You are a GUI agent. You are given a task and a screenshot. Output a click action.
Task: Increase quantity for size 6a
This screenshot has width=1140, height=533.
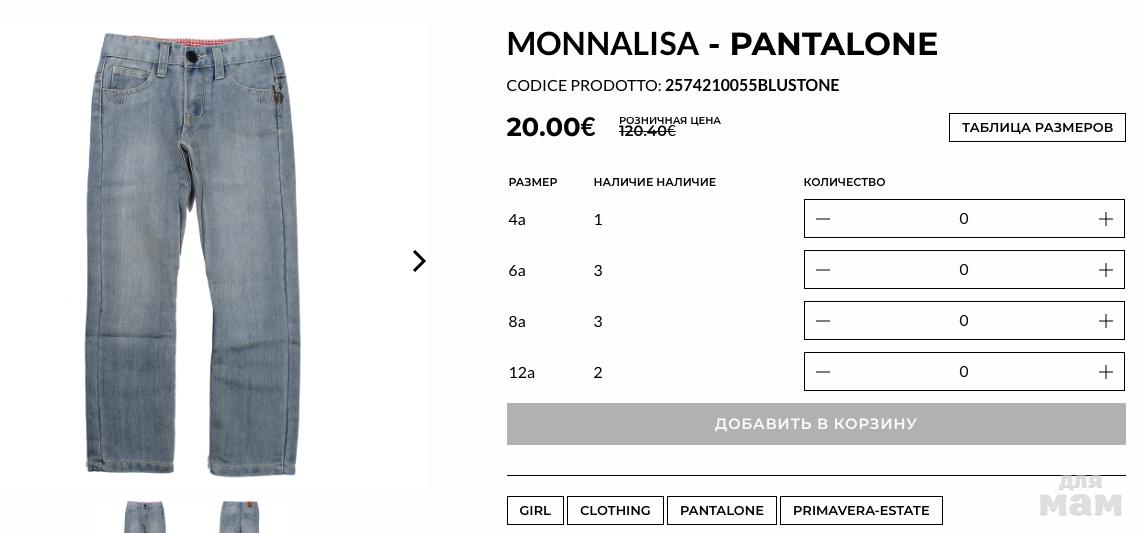pos(1105,270)
